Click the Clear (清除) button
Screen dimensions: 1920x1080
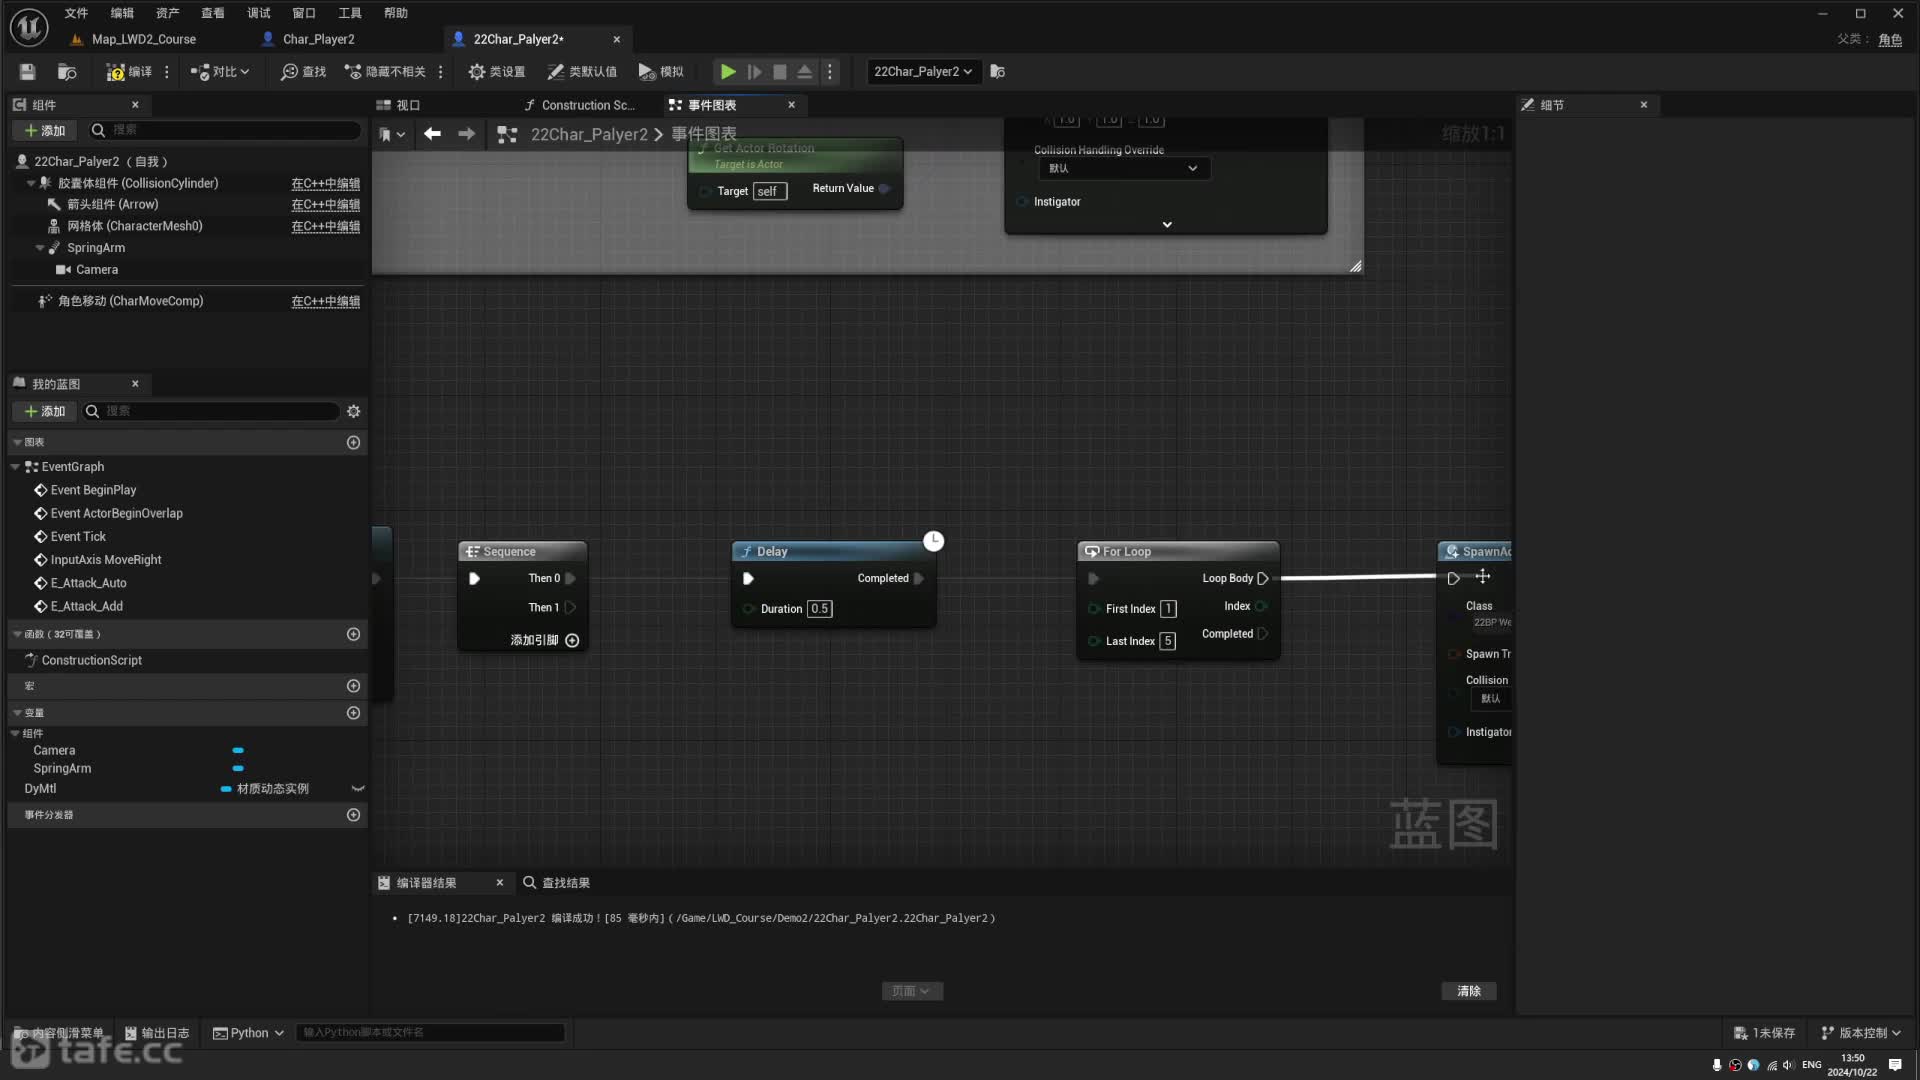[1469, 991]
